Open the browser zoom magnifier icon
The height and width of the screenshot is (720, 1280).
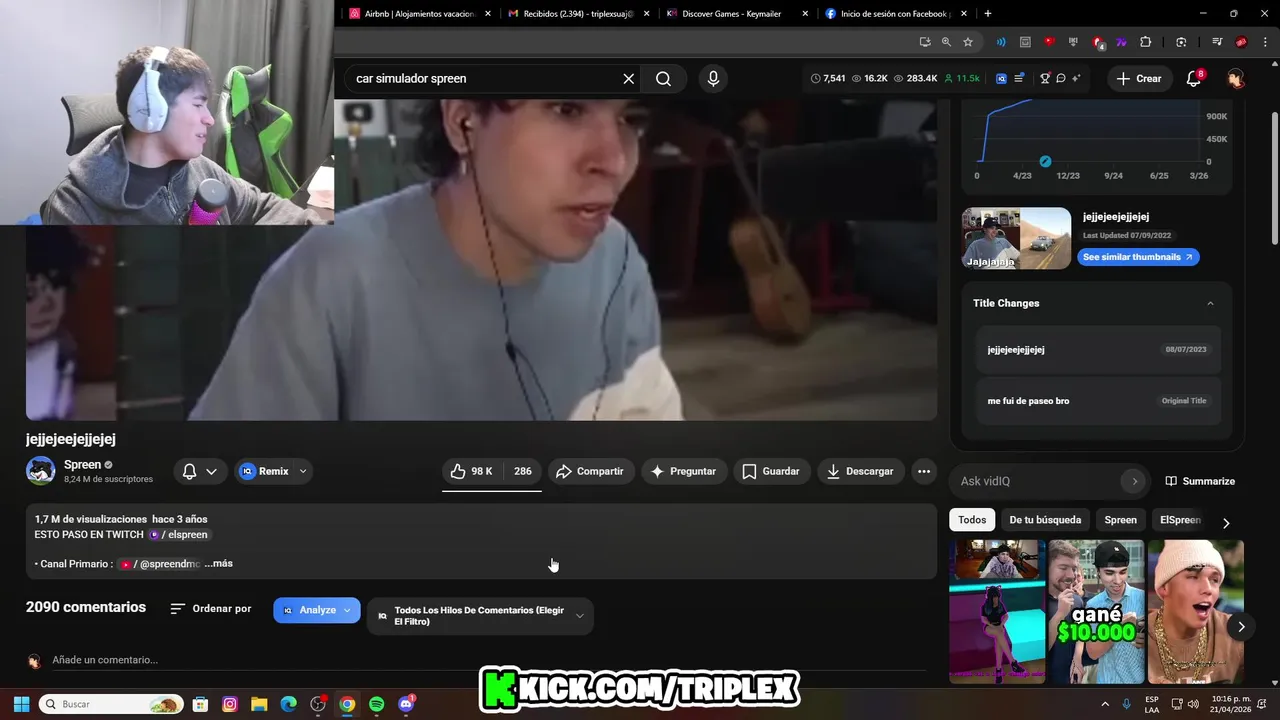[x=946, y=42]
